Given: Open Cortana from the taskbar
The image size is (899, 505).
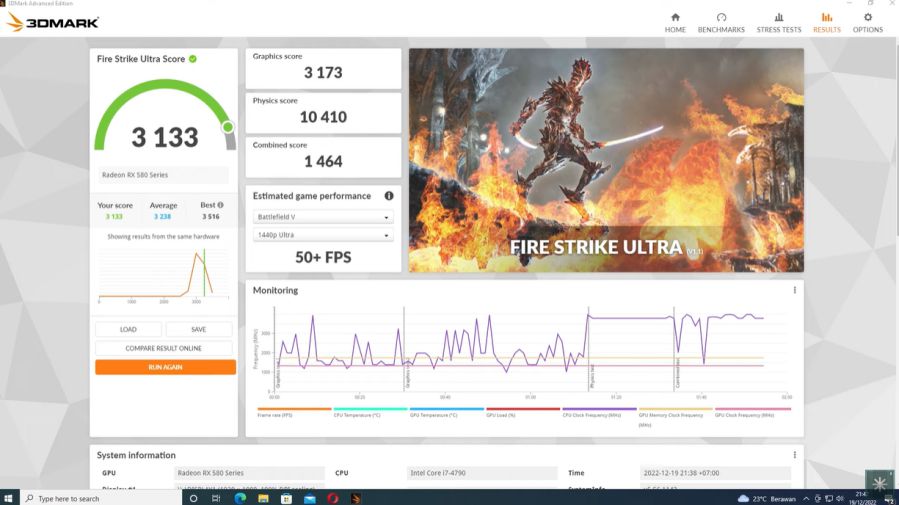Looking at the screenshot, I should pyautogui.click(x=193, y=498).
